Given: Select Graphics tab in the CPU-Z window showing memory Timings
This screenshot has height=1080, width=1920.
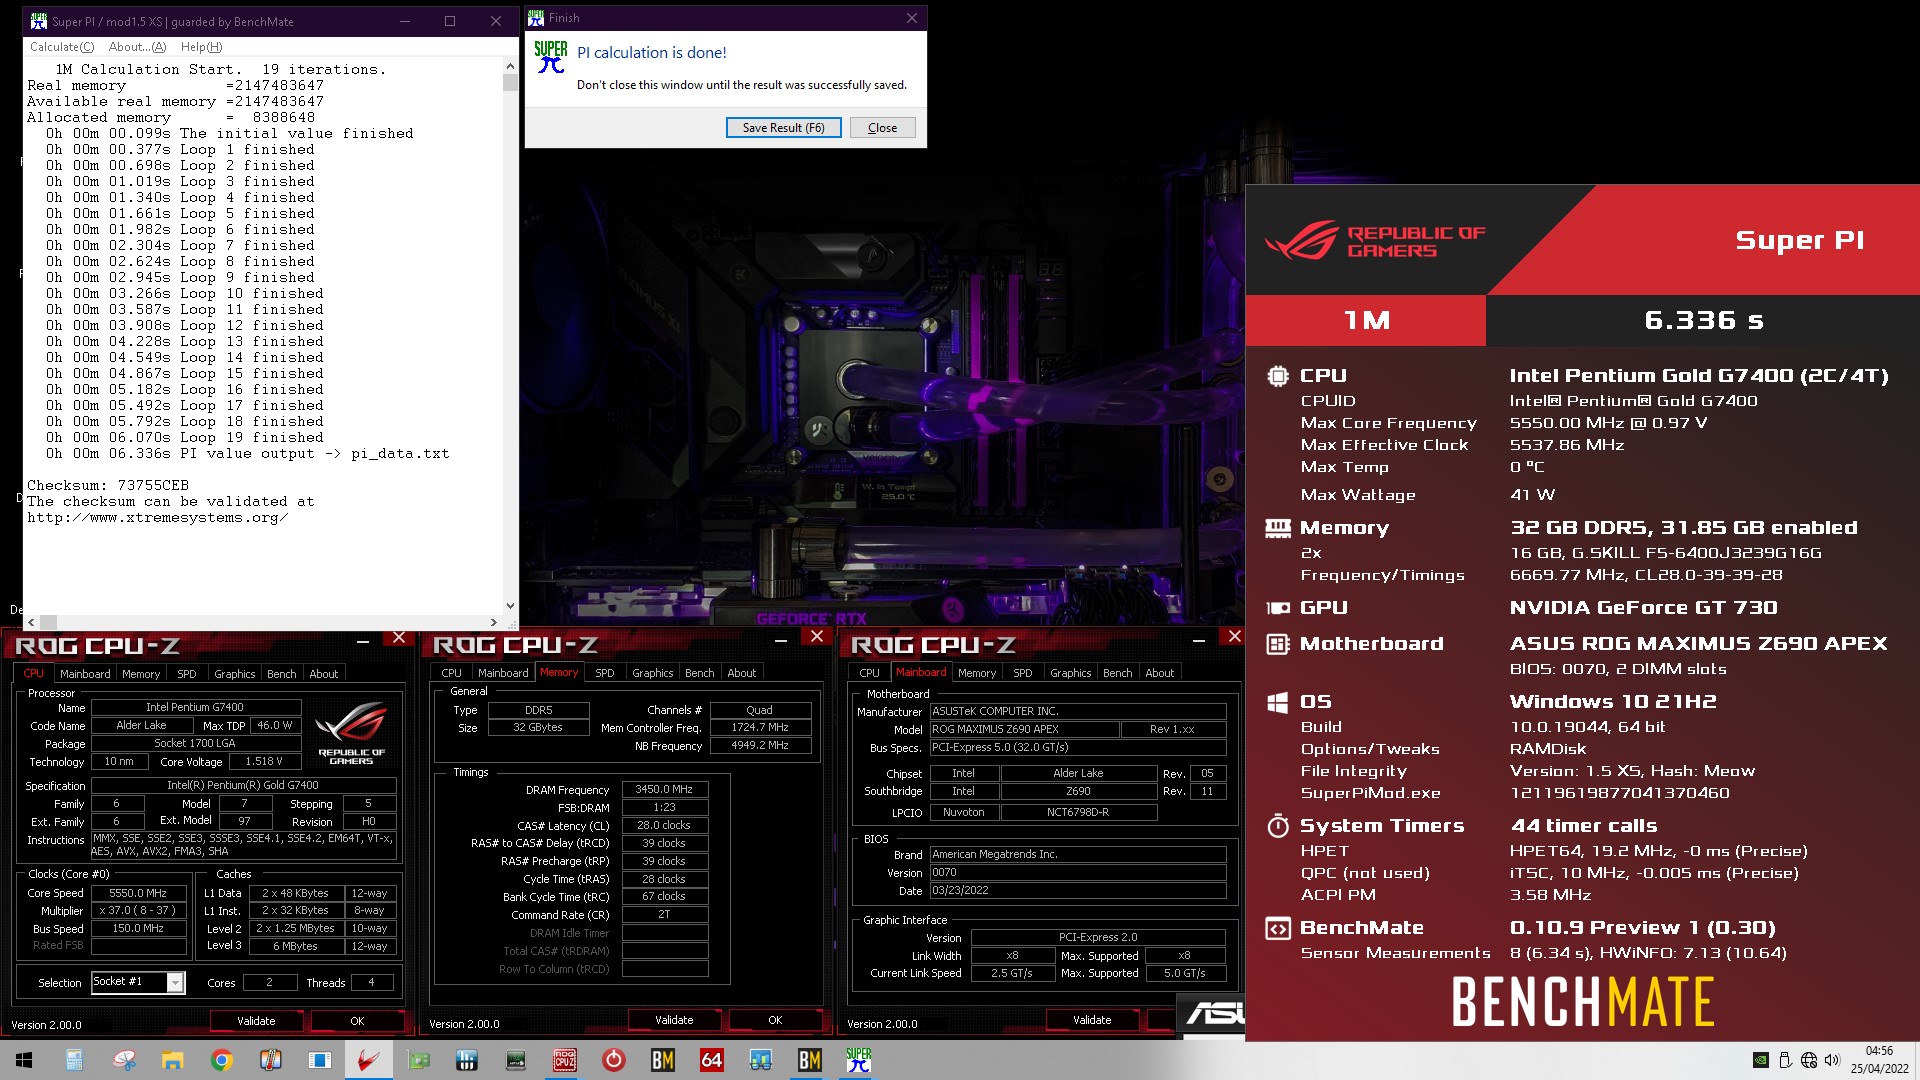Looking at the screenshot, I should (653, 673).
